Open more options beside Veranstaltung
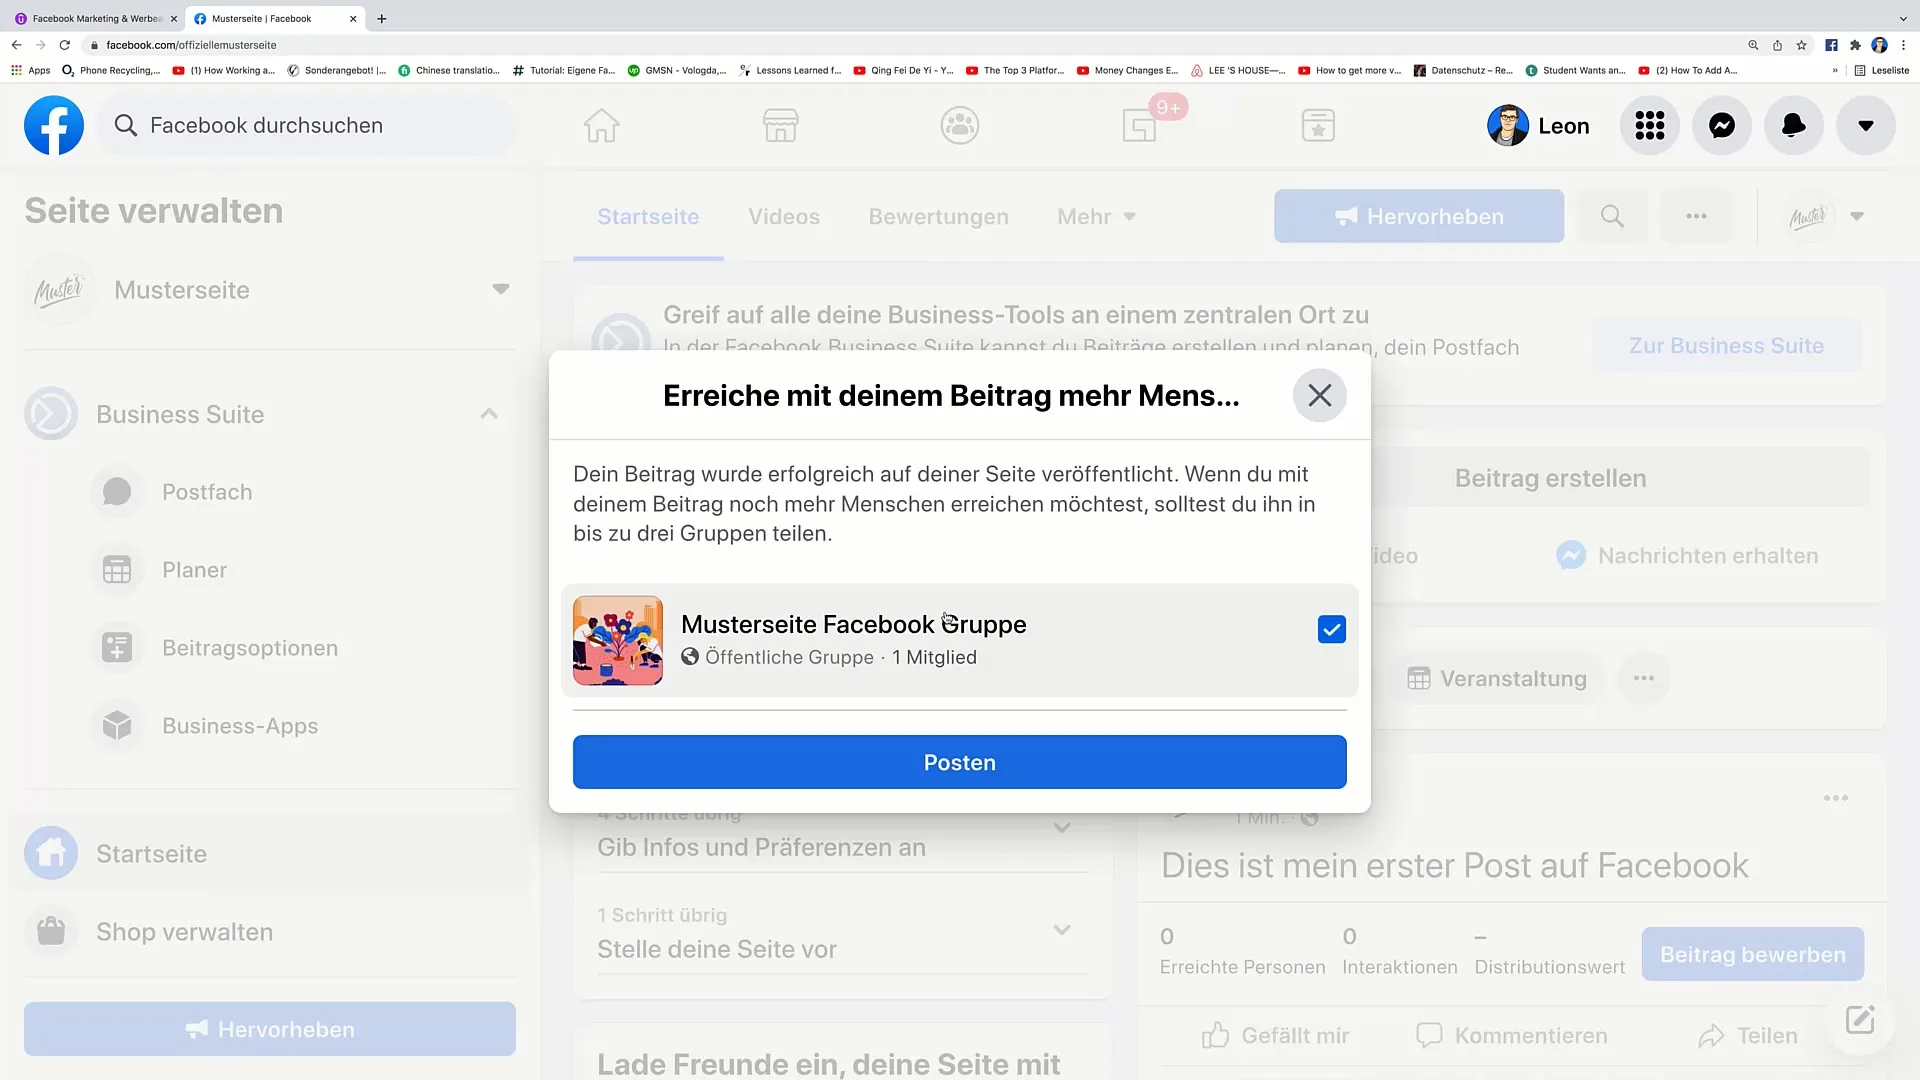The width and height of the screenshot is (1920, 1080). pyautogui.click(x=1644, y=679)
